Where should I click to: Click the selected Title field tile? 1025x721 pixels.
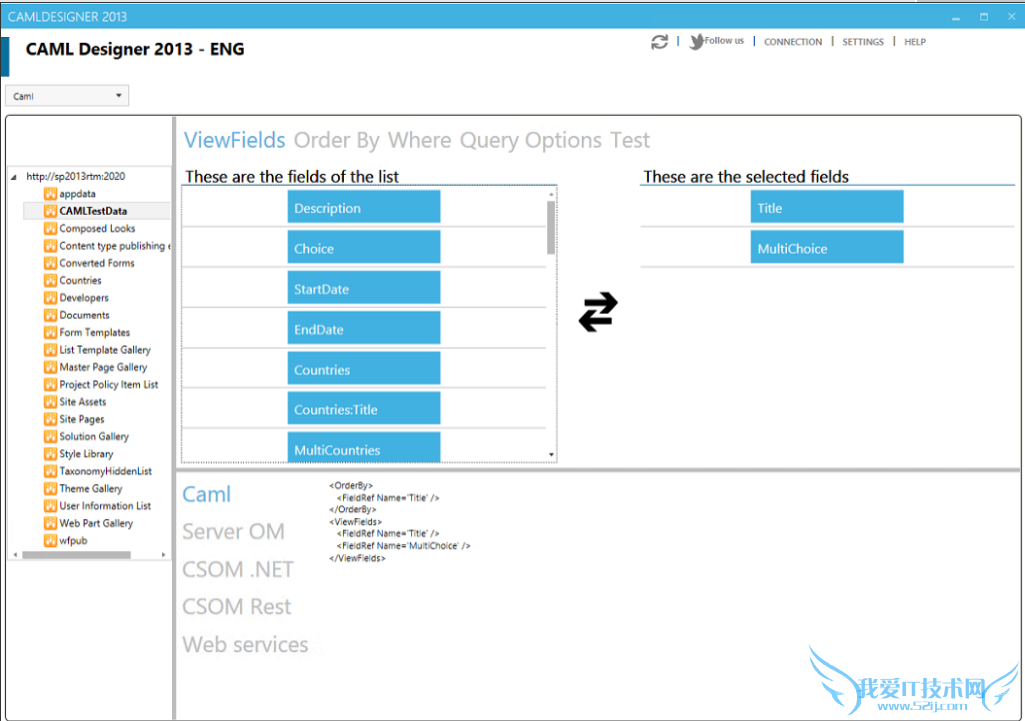coord(827,207)
